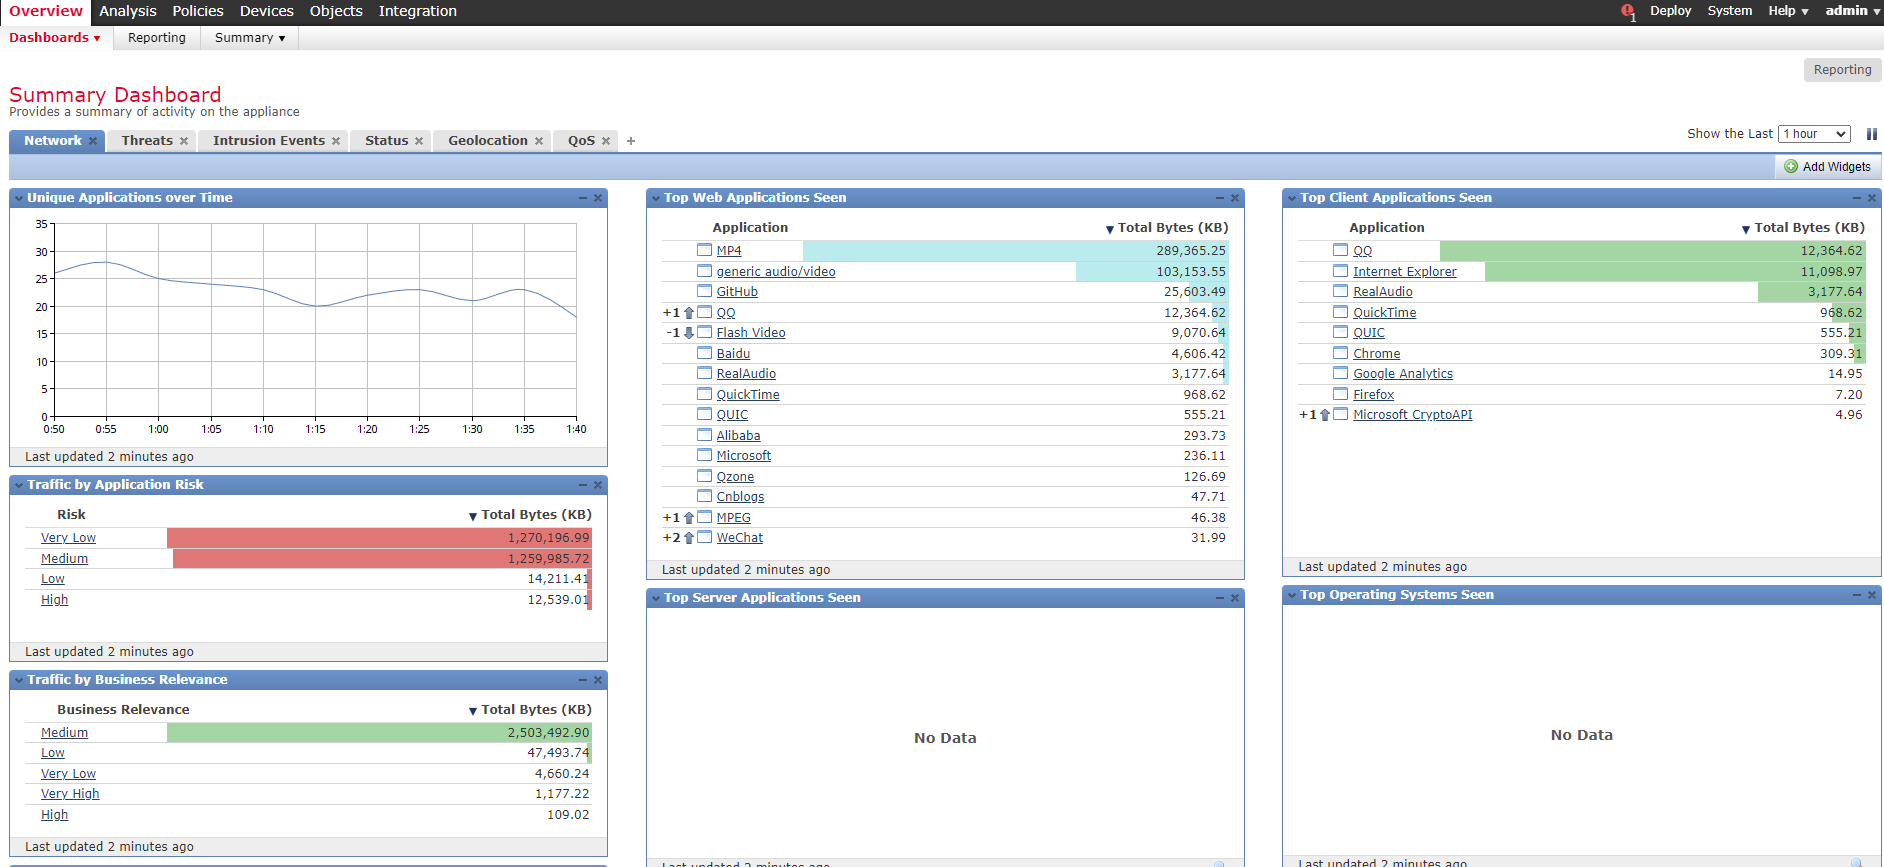This screenshot has width=1884, height=867.
Task: Open the admin user dropdown
Action: 1852,11
